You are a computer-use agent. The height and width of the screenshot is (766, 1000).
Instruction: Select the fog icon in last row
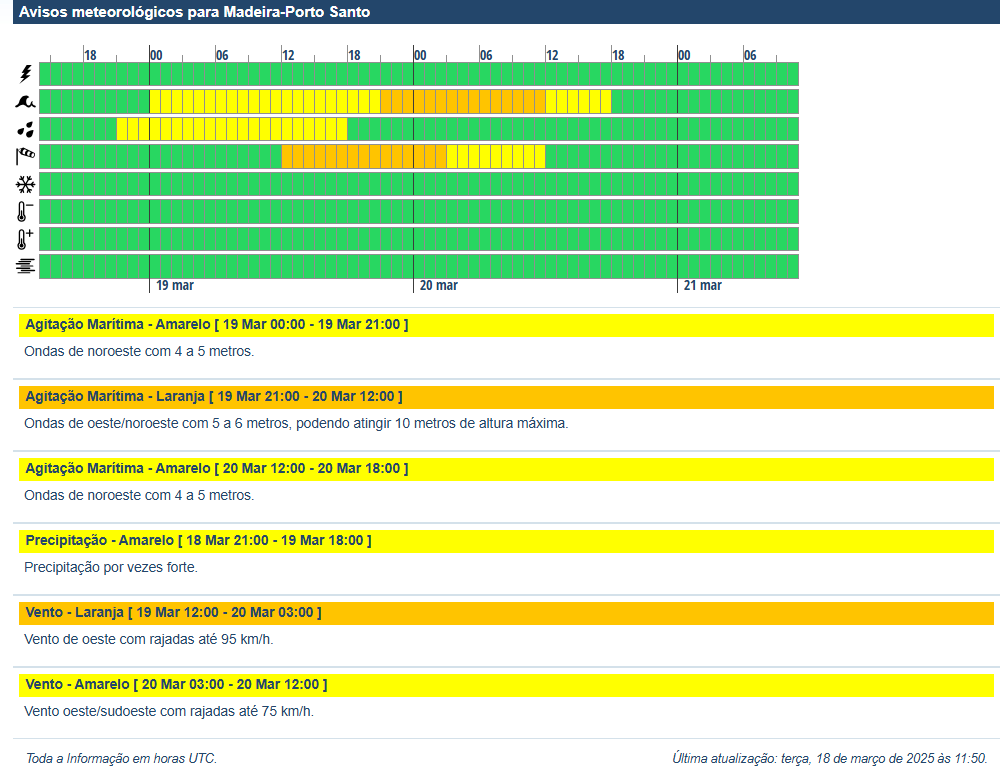tap(25, 266)
